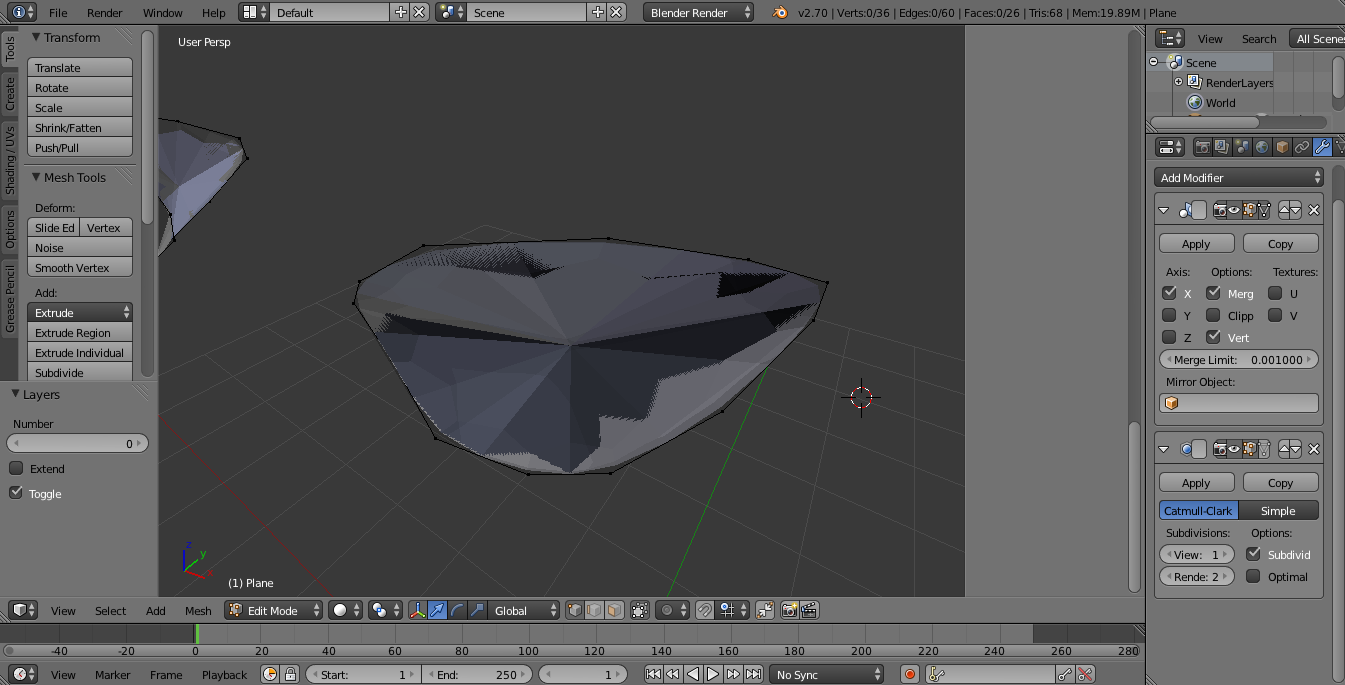Open the Grease Pencil tab
1345x685 pixels.
coord(10,299)
